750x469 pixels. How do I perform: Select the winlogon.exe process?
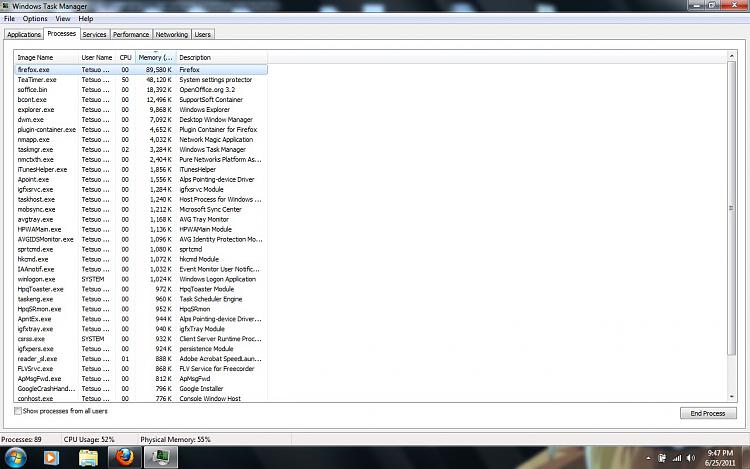tap(141, 279)
